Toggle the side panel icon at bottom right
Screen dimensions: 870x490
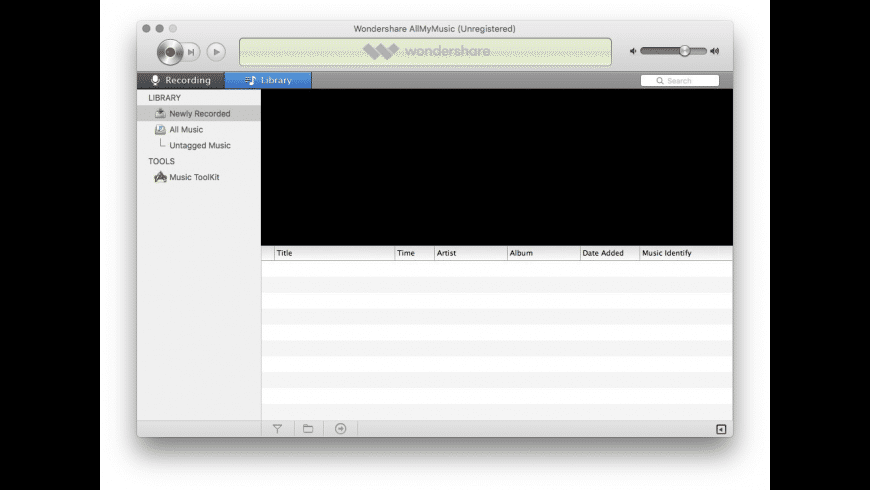tap(721, 429)
